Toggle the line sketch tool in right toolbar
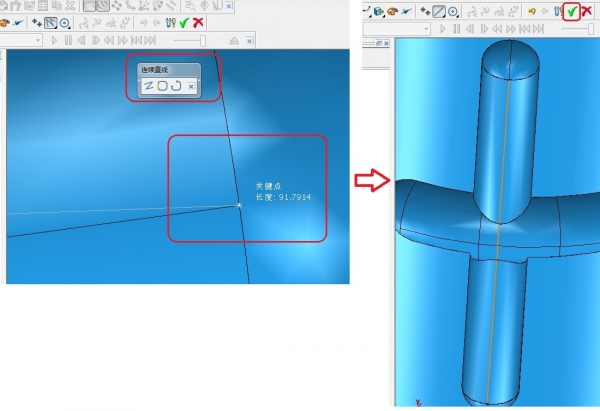This screenshot has height=411, width=600. coord(439,12)
